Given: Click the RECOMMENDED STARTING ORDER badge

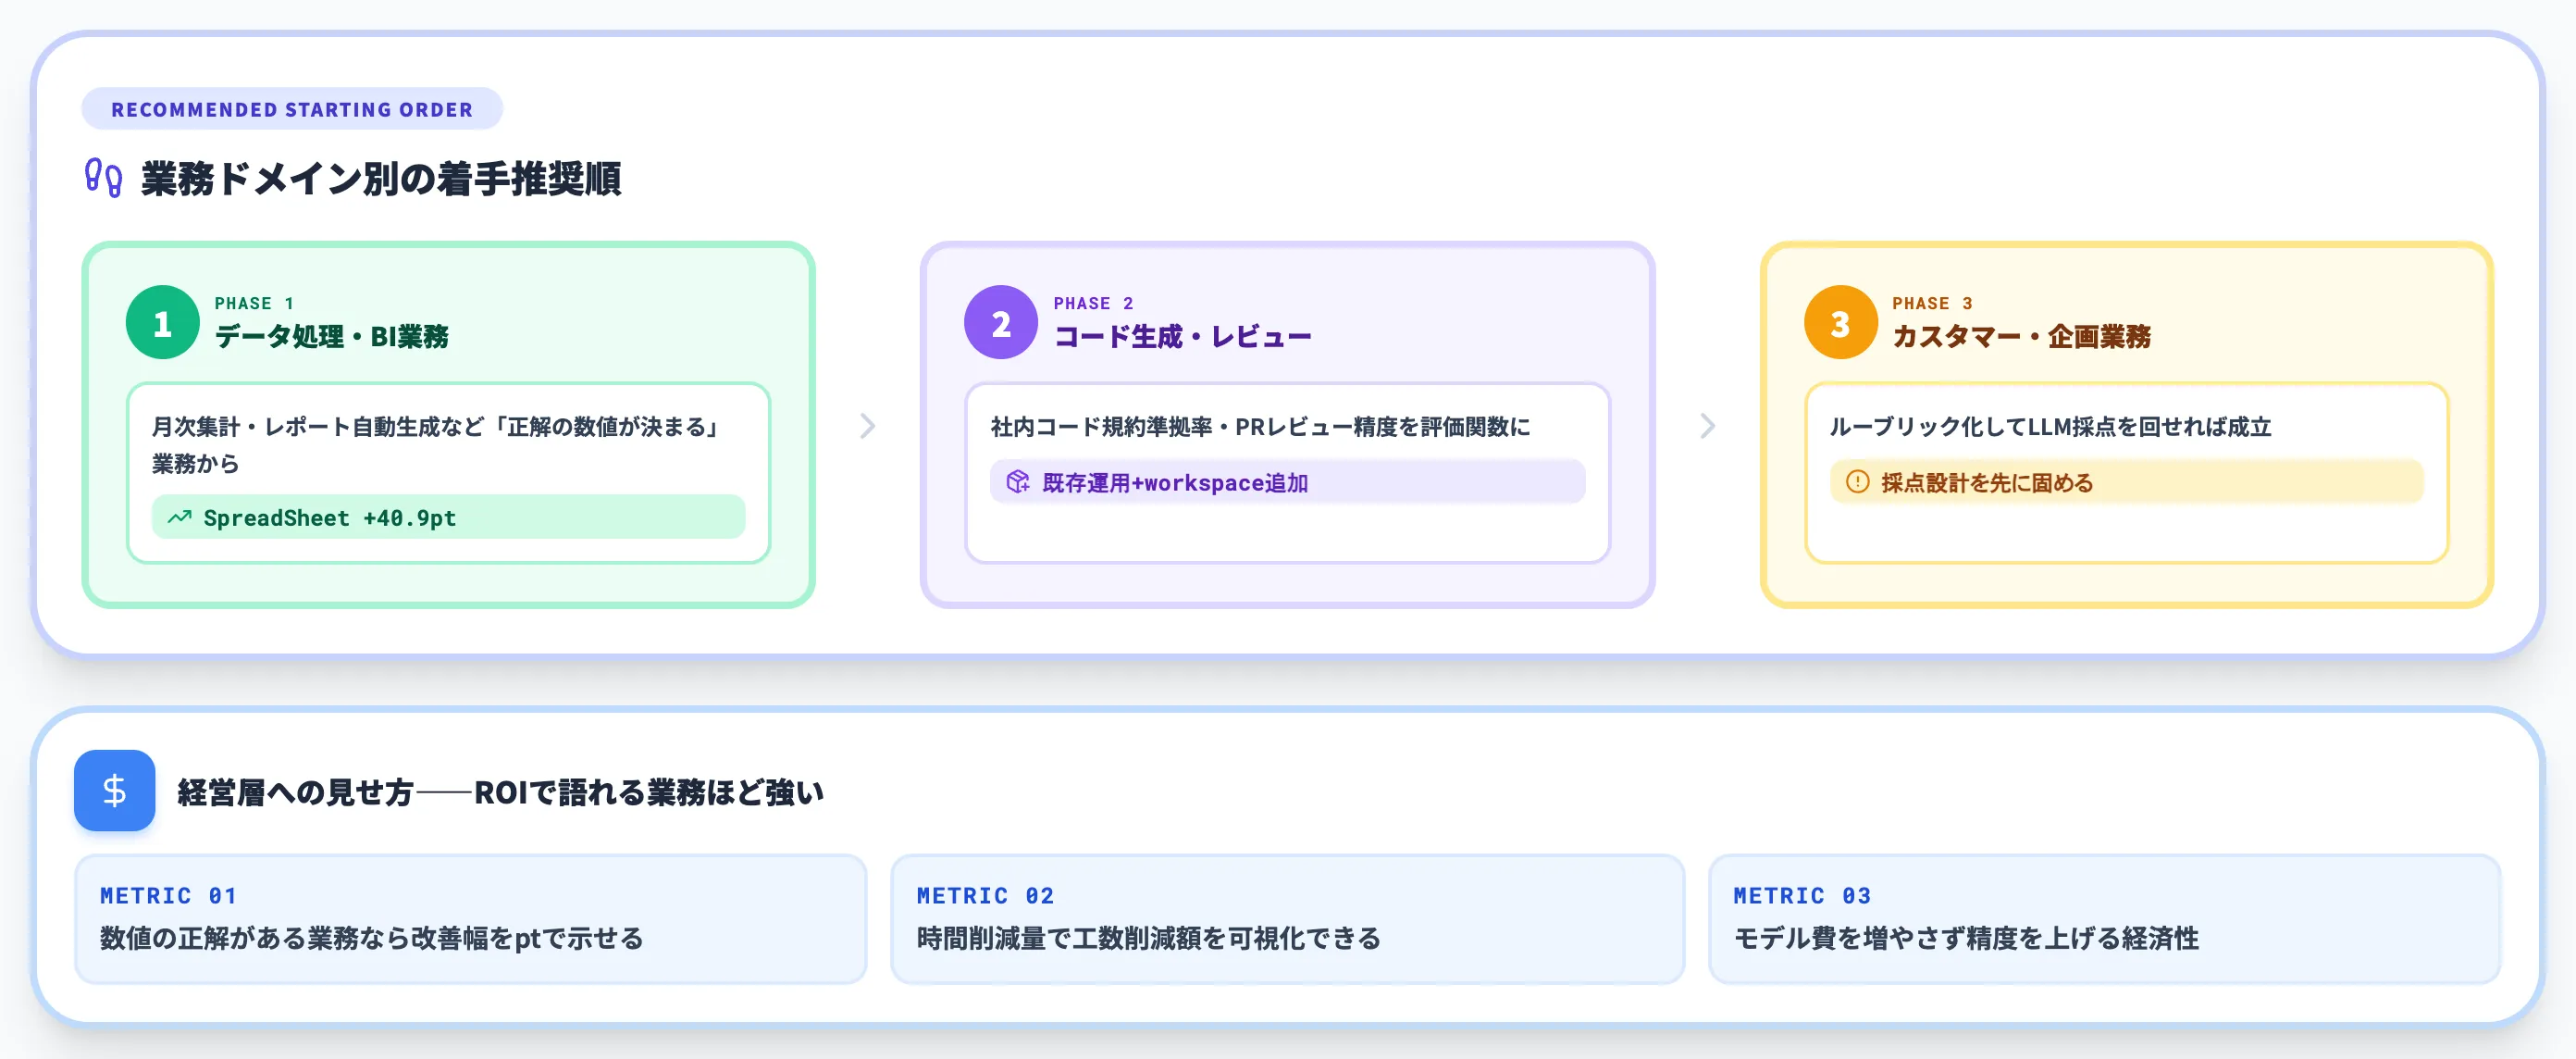Looking at the screenshot, I should [292, 109].
